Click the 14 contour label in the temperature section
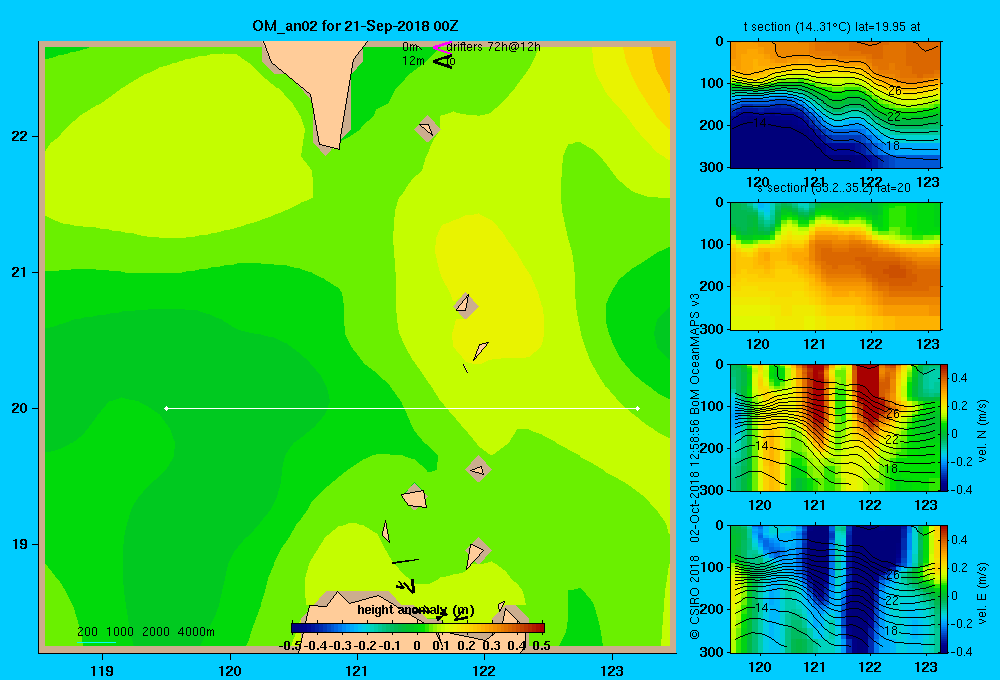Screen dimensions: 1000x680 tap(759, 122)
